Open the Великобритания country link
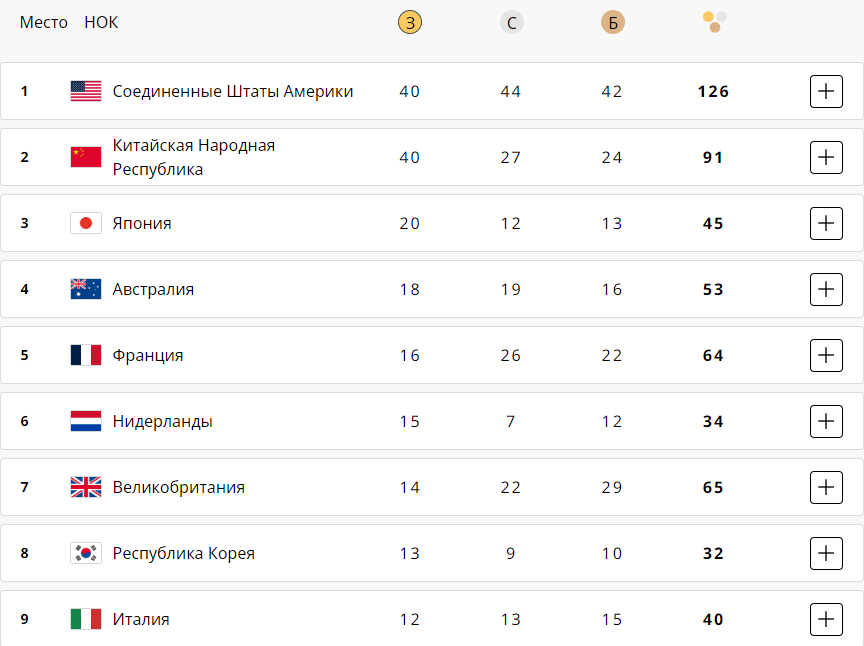The height and width of the screenshot is (646, 864). [178, 487]
